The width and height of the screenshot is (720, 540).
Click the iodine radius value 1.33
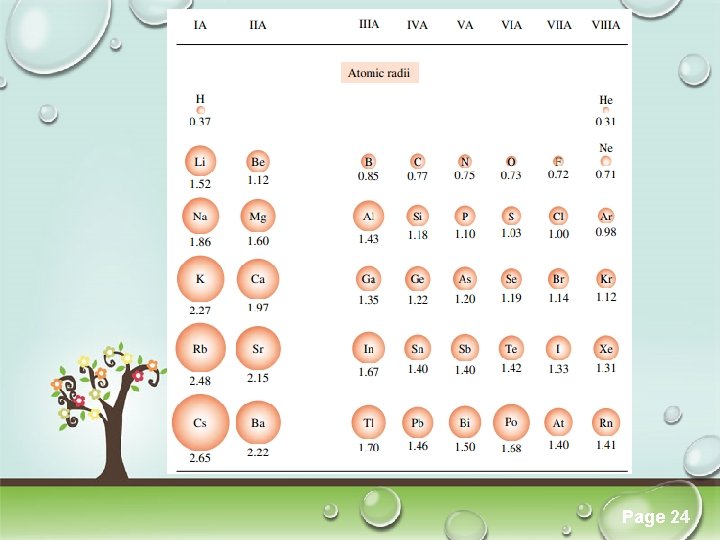click(558, 369)
